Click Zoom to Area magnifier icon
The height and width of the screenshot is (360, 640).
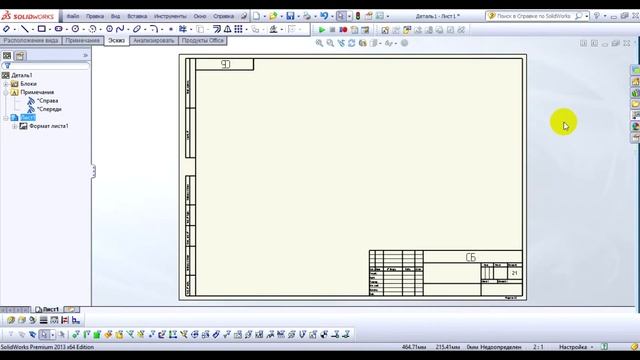pyautogui.click(x=330, y=43)
